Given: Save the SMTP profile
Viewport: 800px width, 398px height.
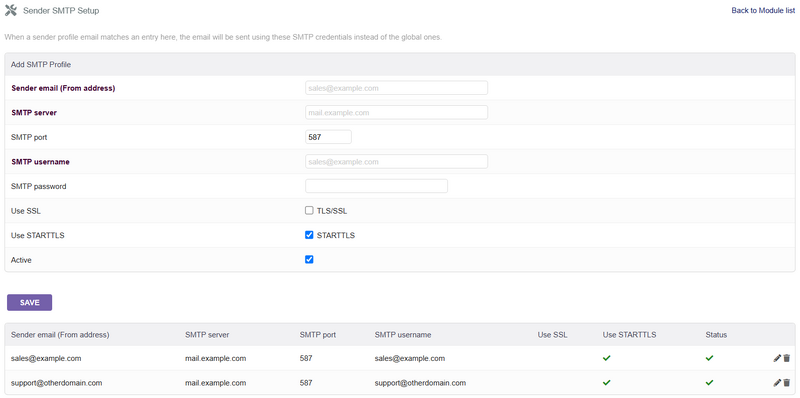Looking at the screenshot, I should pyautogui.click(x=30, y=303).
